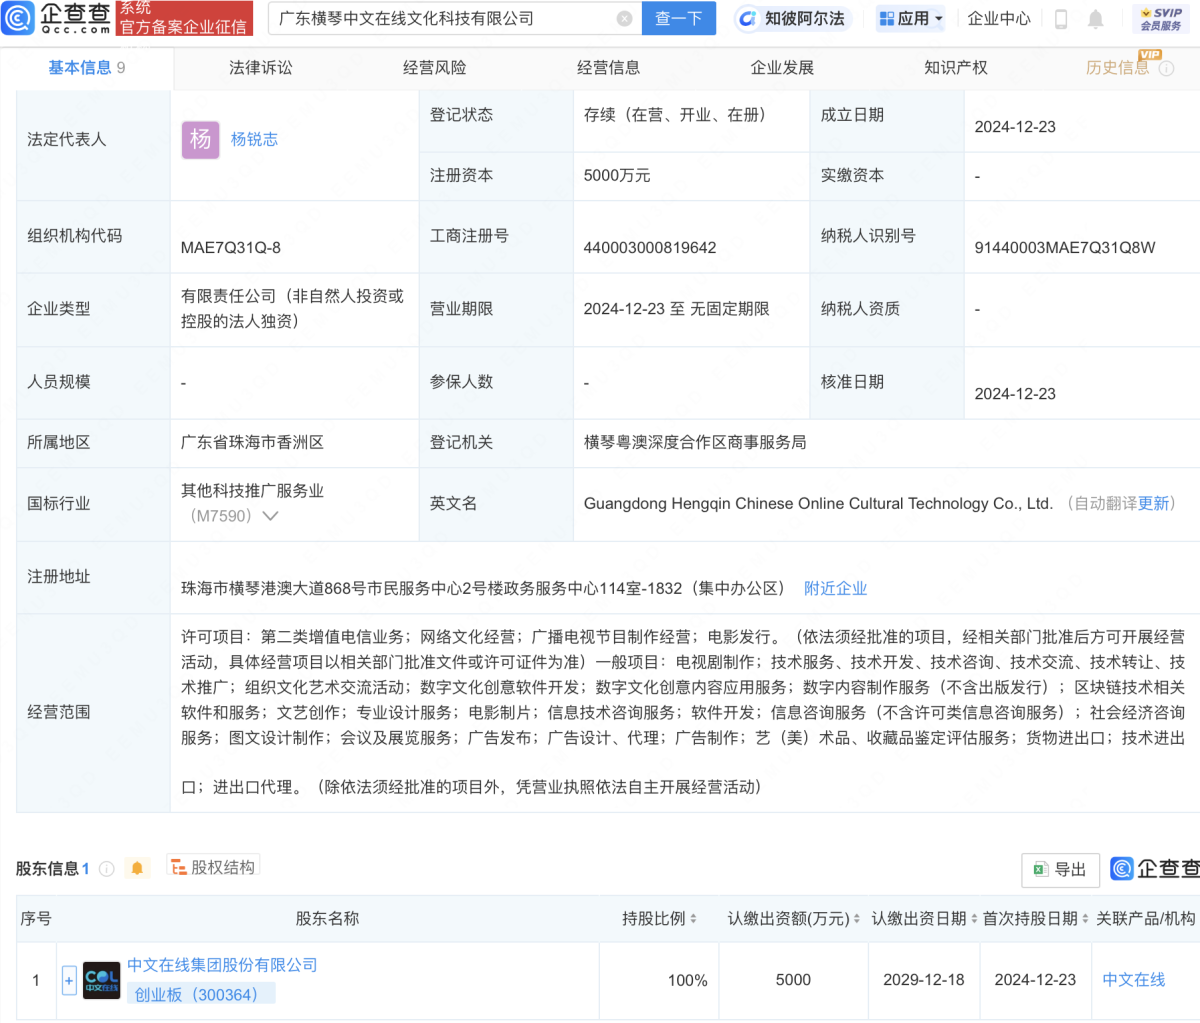Open the SVIP 会员服务 badge
This screenshot has width=1200, height=1023.
coord(1161,19)
